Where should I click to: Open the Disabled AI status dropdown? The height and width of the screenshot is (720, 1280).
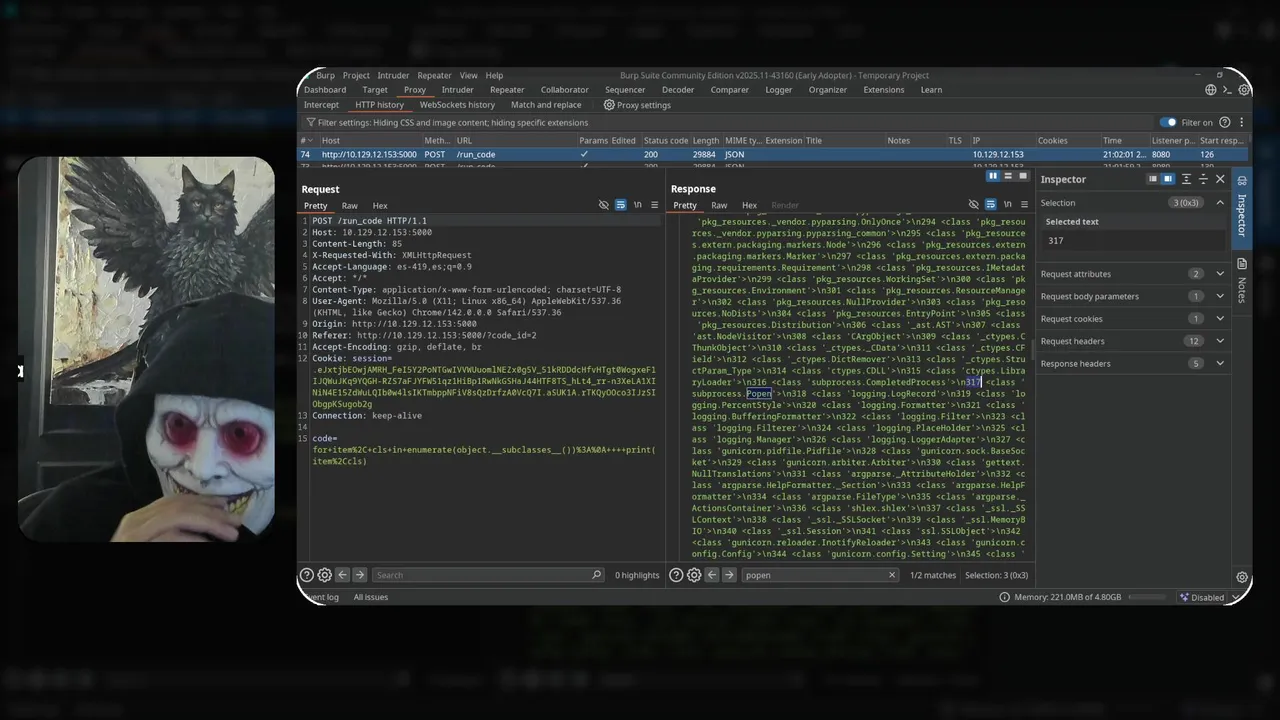click(1208, 597)
